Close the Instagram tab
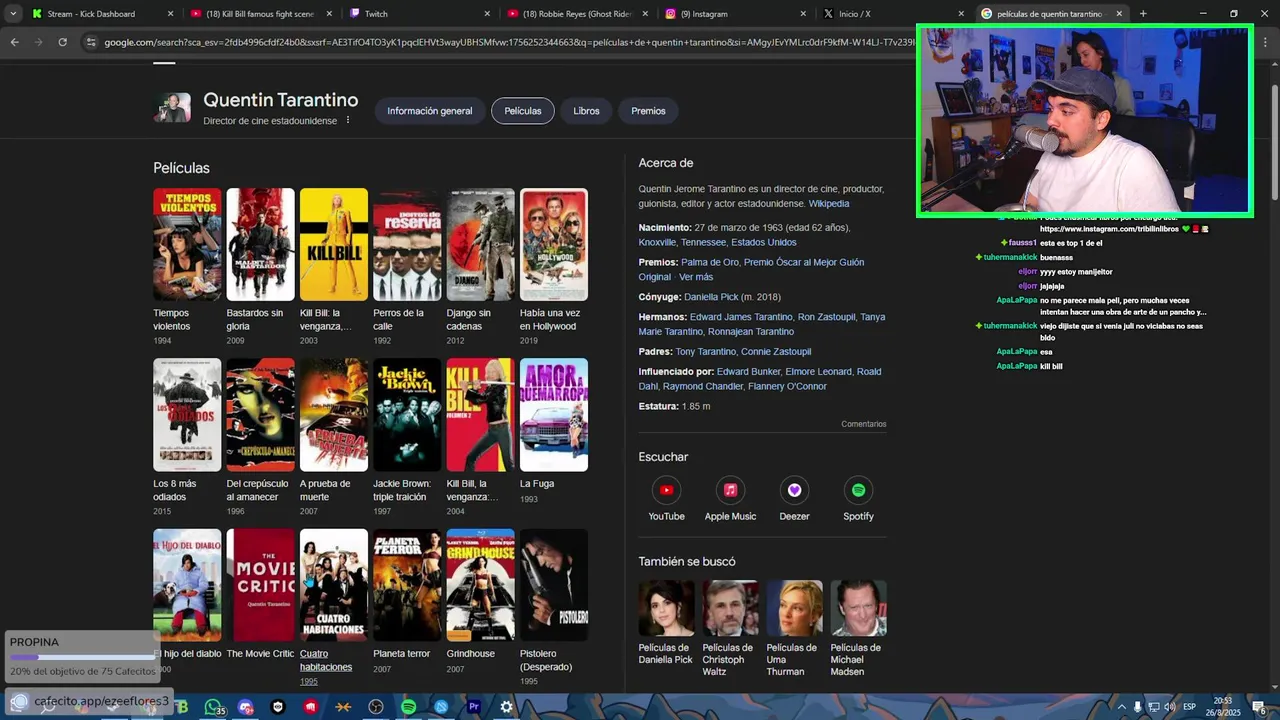The width and height of the screenshot is (1280, 720). point(803,14)
